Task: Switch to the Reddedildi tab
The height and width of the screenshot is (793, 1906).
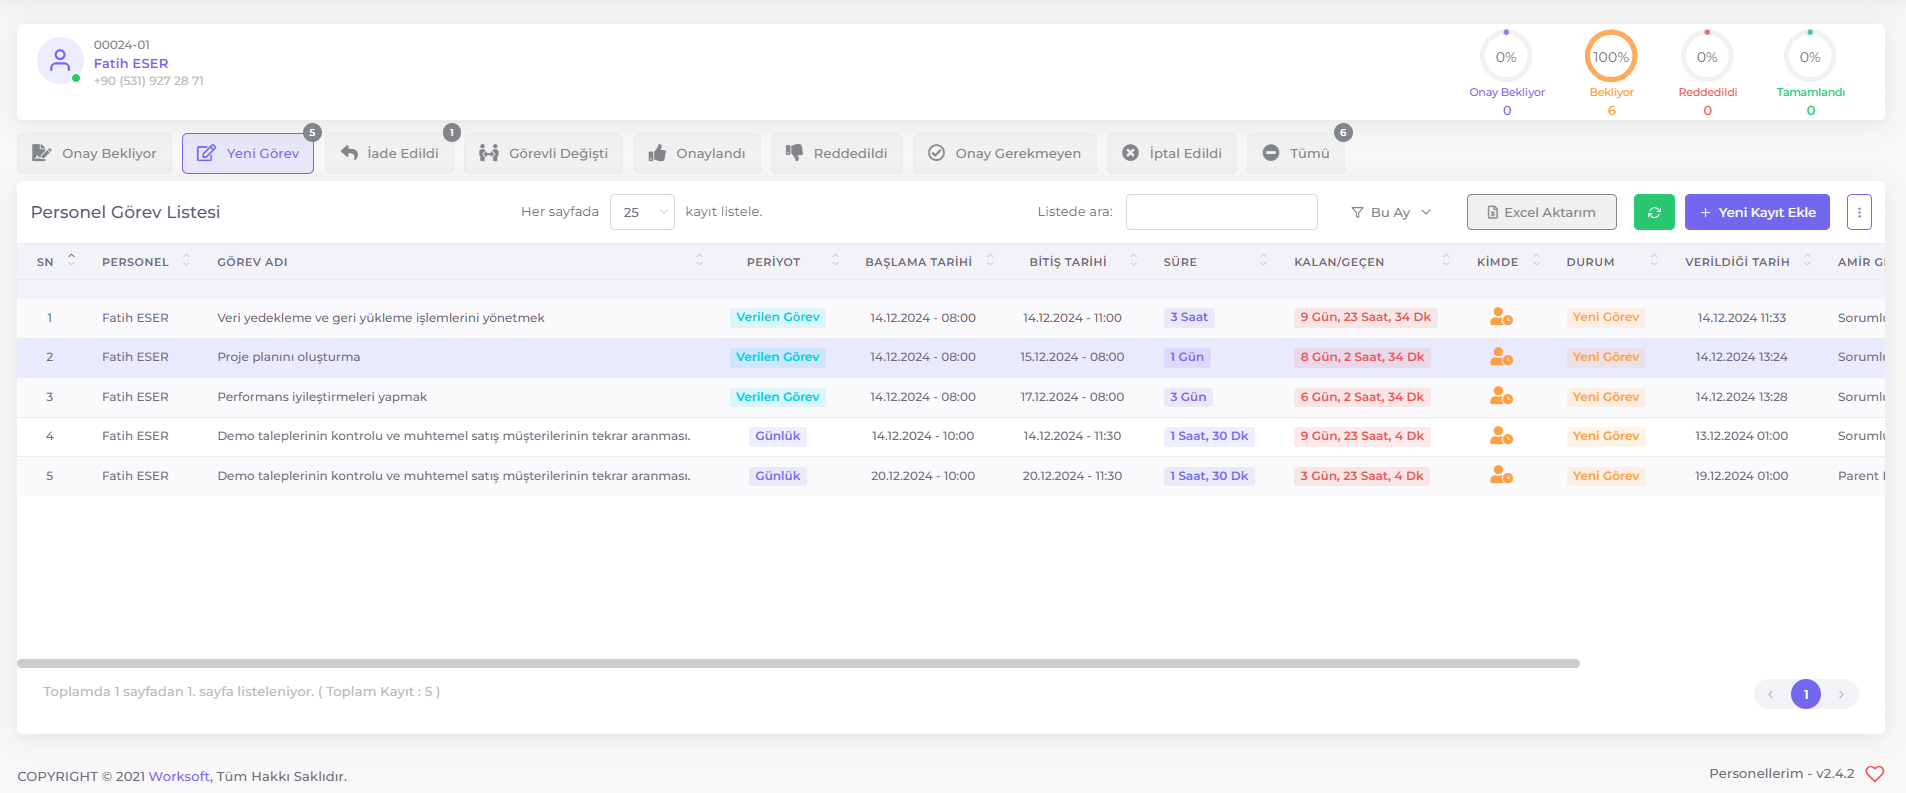Action: pos(836,153)
